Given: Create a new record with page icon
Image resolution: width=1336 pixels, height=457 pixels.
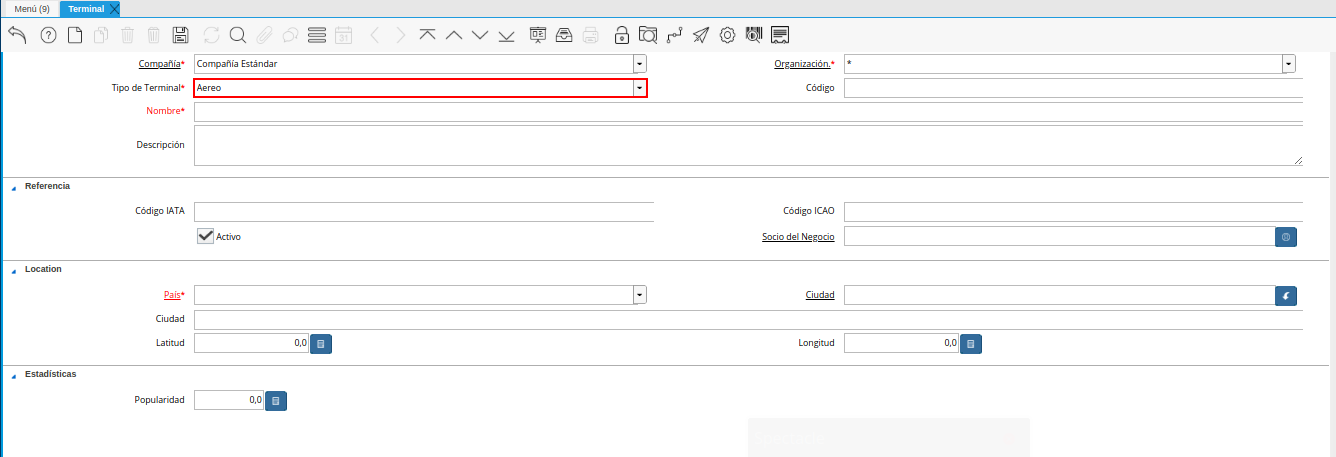Looking at the screenshot, I should click(x=75, y=35).
